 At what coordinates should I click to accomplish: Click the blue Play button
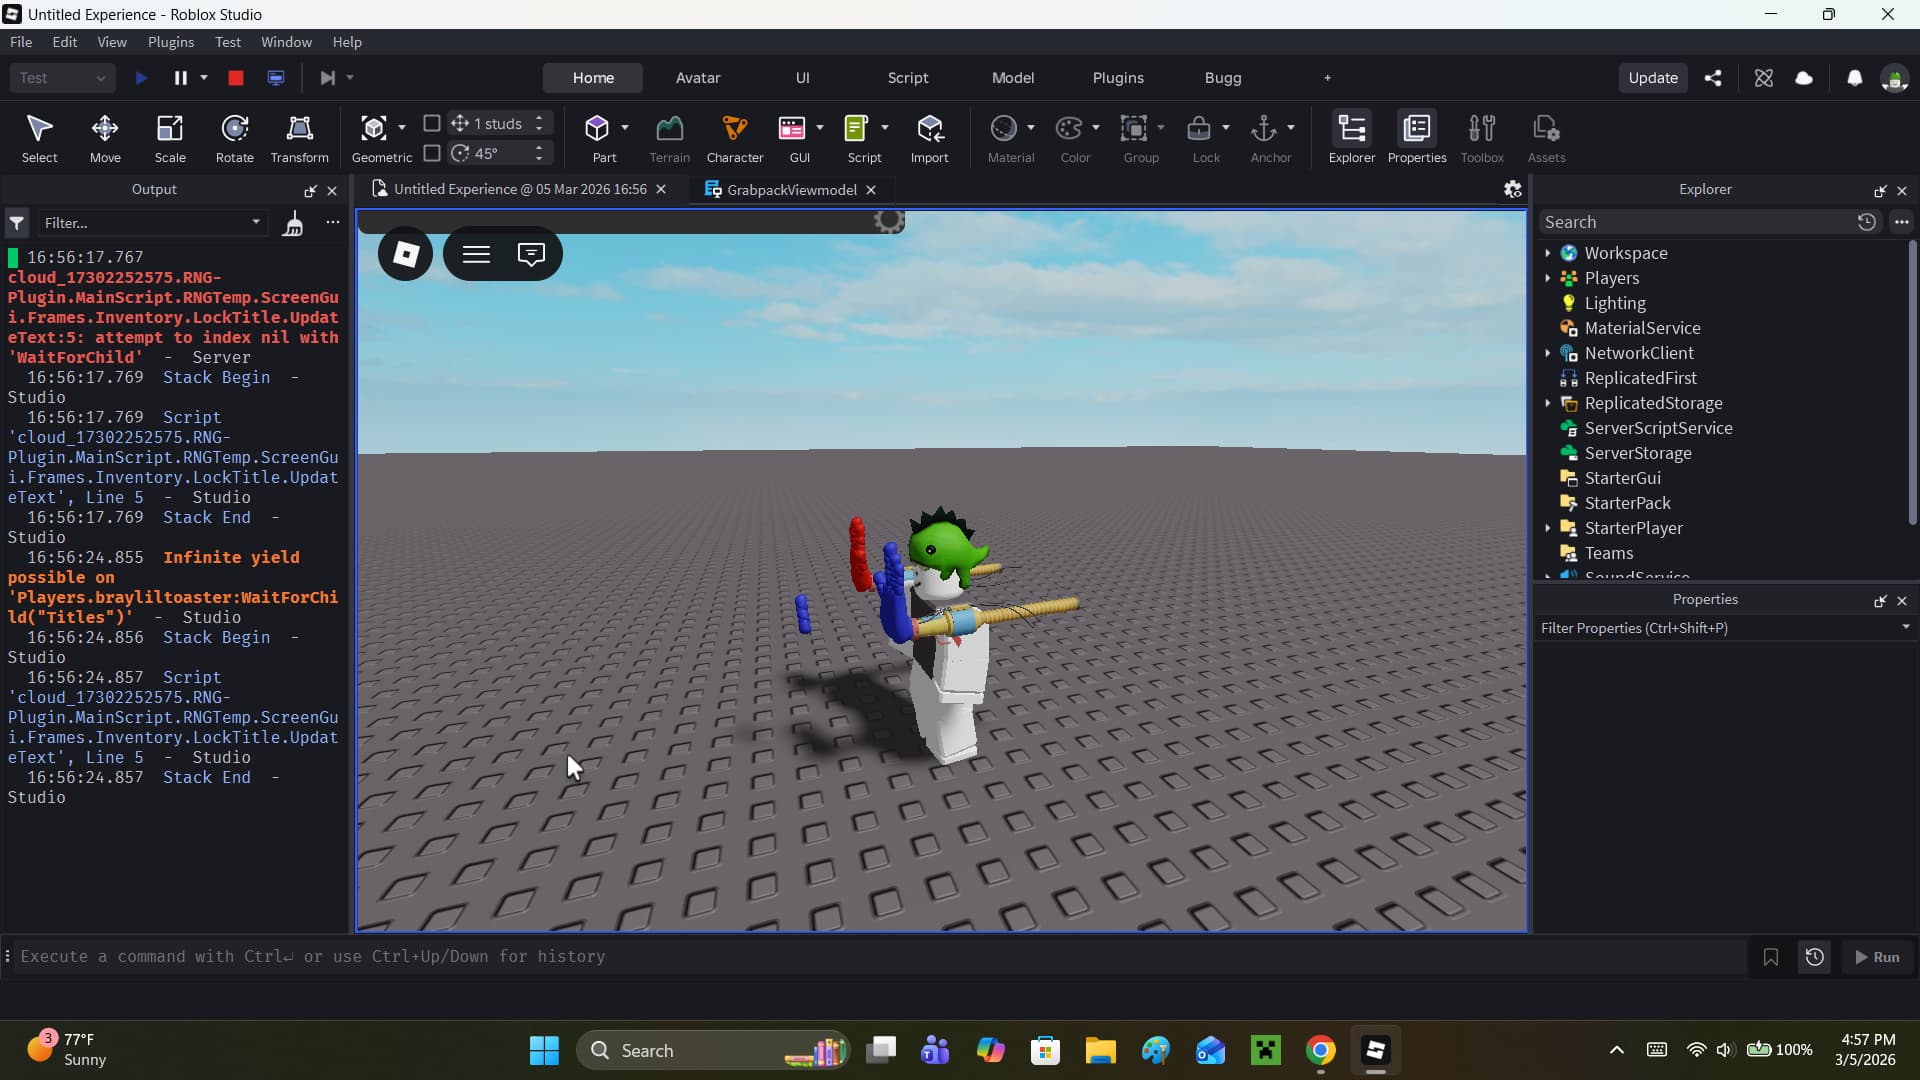[x=141, y=78]
